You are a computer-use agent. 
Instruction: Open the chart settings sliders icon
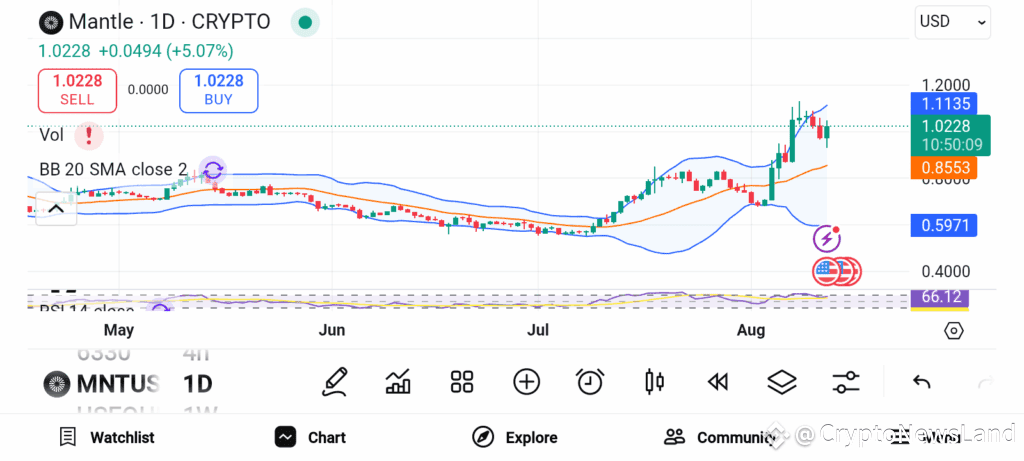(846, 382)
